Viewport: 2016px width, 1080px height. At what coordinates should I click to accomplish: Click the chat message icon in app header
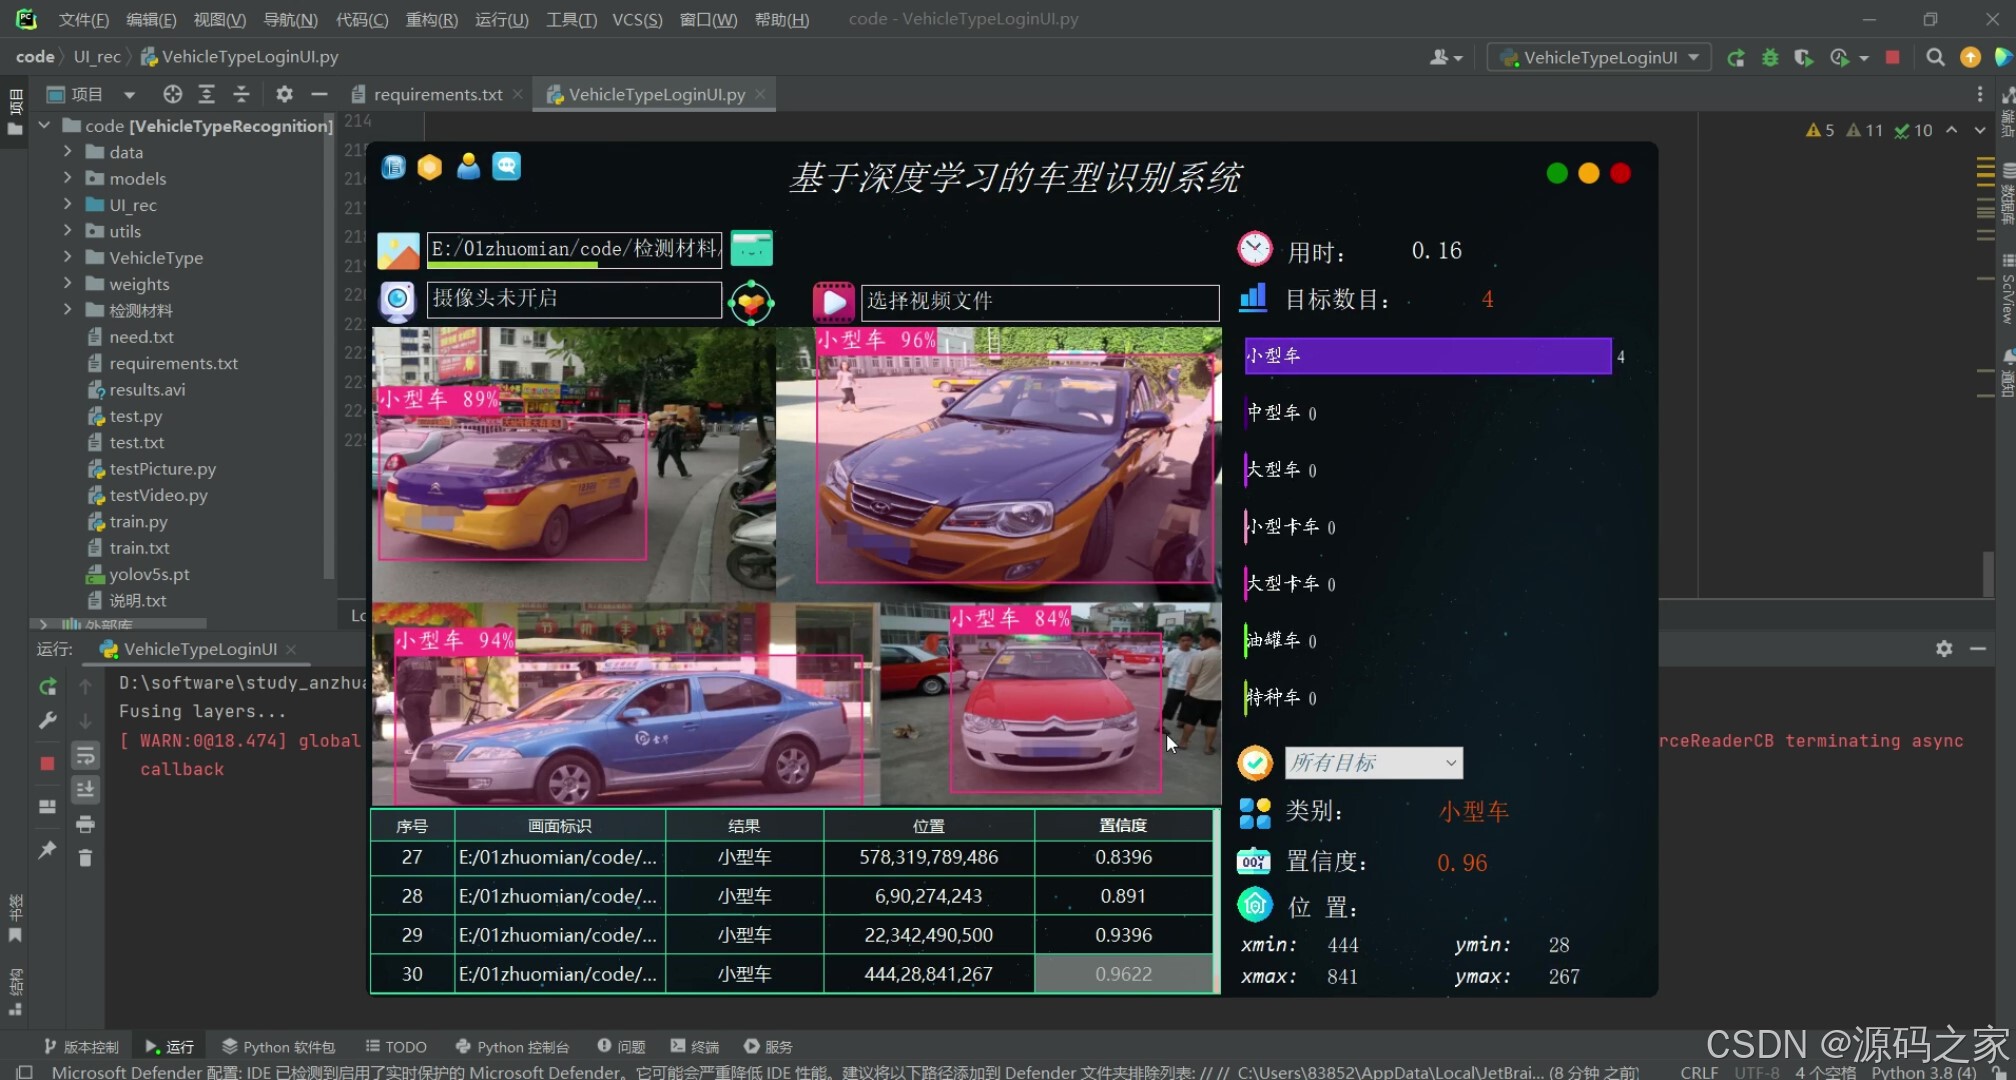(507, 167)
